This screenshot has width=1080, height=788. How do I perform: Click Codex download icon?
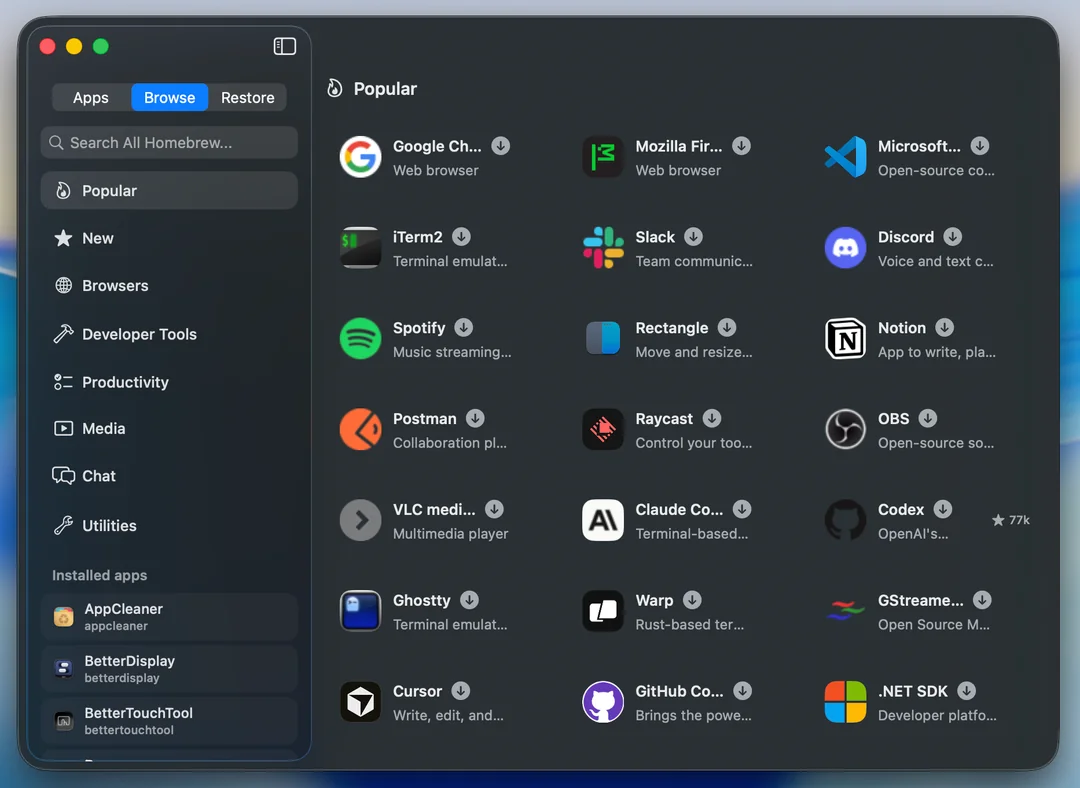click(x=943, y=510)
